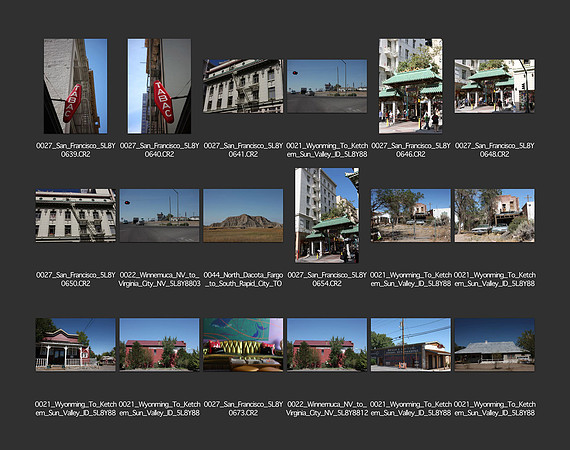The image size is (570, 450).
Task: Select the red building photo labeled 0021_Wyonming
Action: tap(159, 345)
